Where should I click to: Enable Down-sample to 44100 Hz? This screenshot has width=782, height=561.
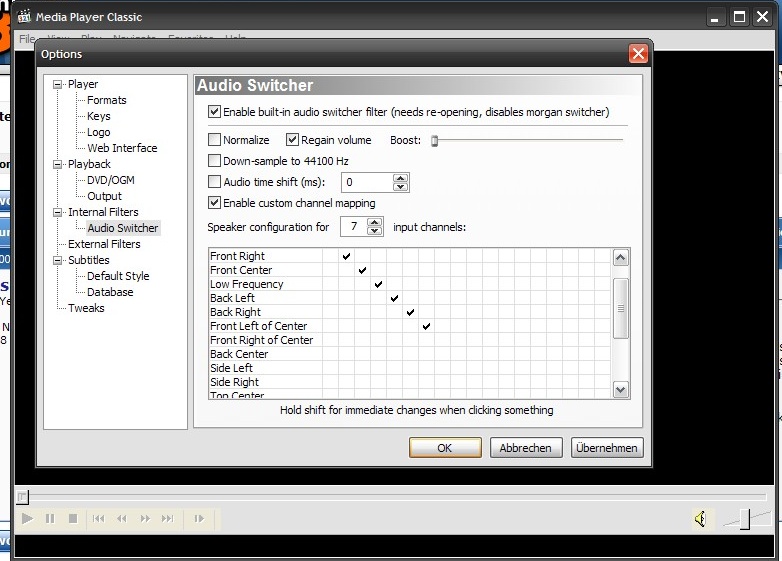pos(214,161)
